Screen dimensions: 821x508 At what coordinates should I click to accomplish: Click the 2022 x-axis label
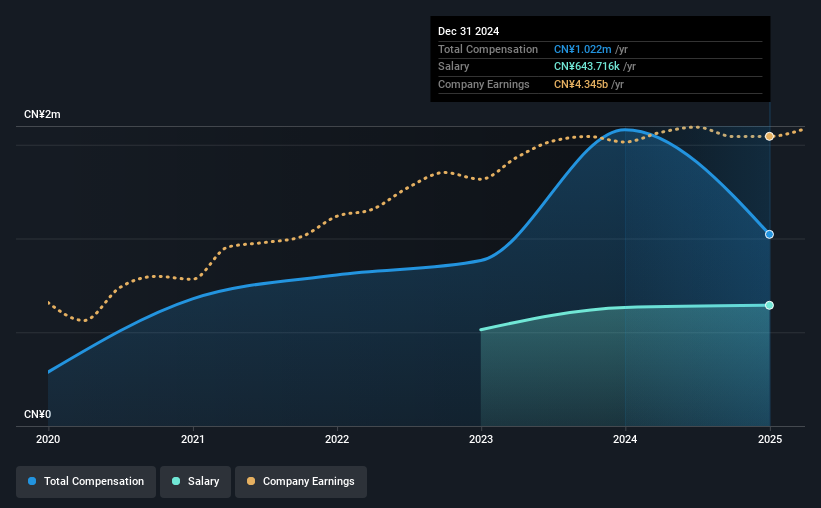pyautogui.click(x=337, y=439)
